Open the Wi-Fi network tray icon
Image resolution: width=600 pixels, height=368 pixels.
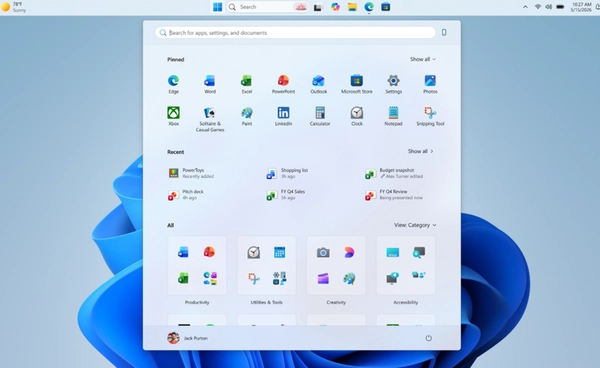[x=538, y=7]
